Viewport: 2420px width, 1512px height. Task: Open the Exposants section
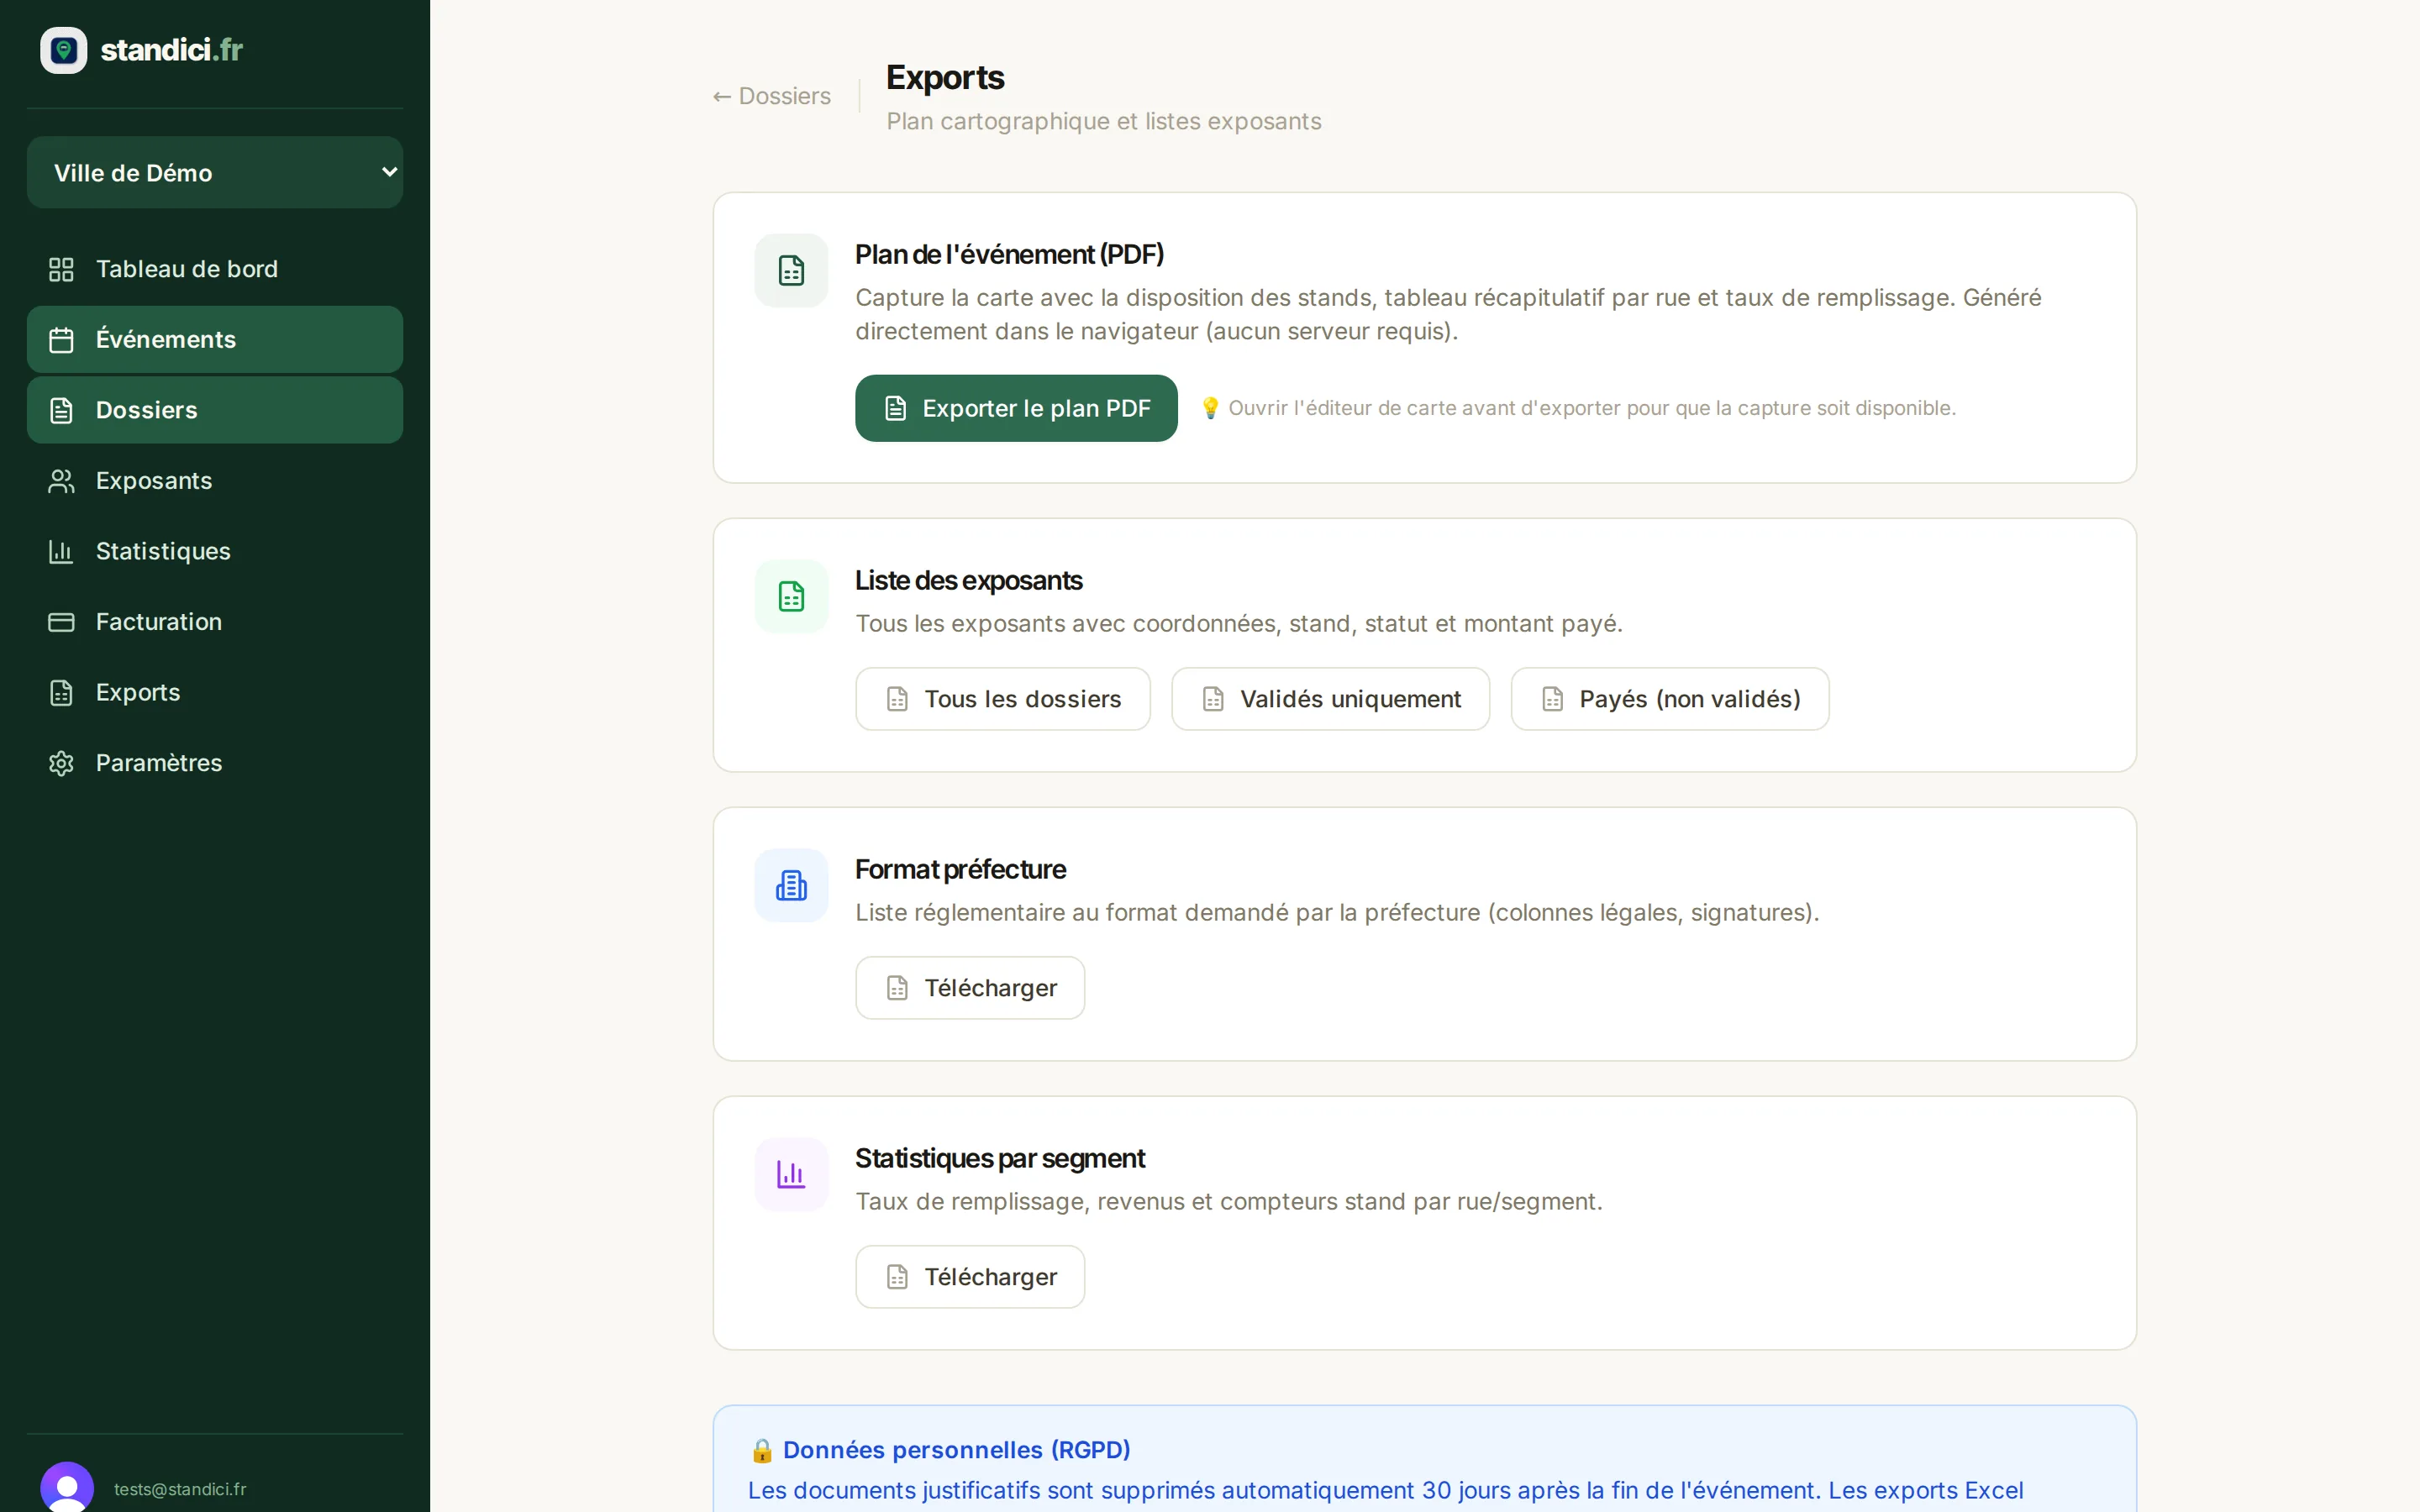(215, 481)
